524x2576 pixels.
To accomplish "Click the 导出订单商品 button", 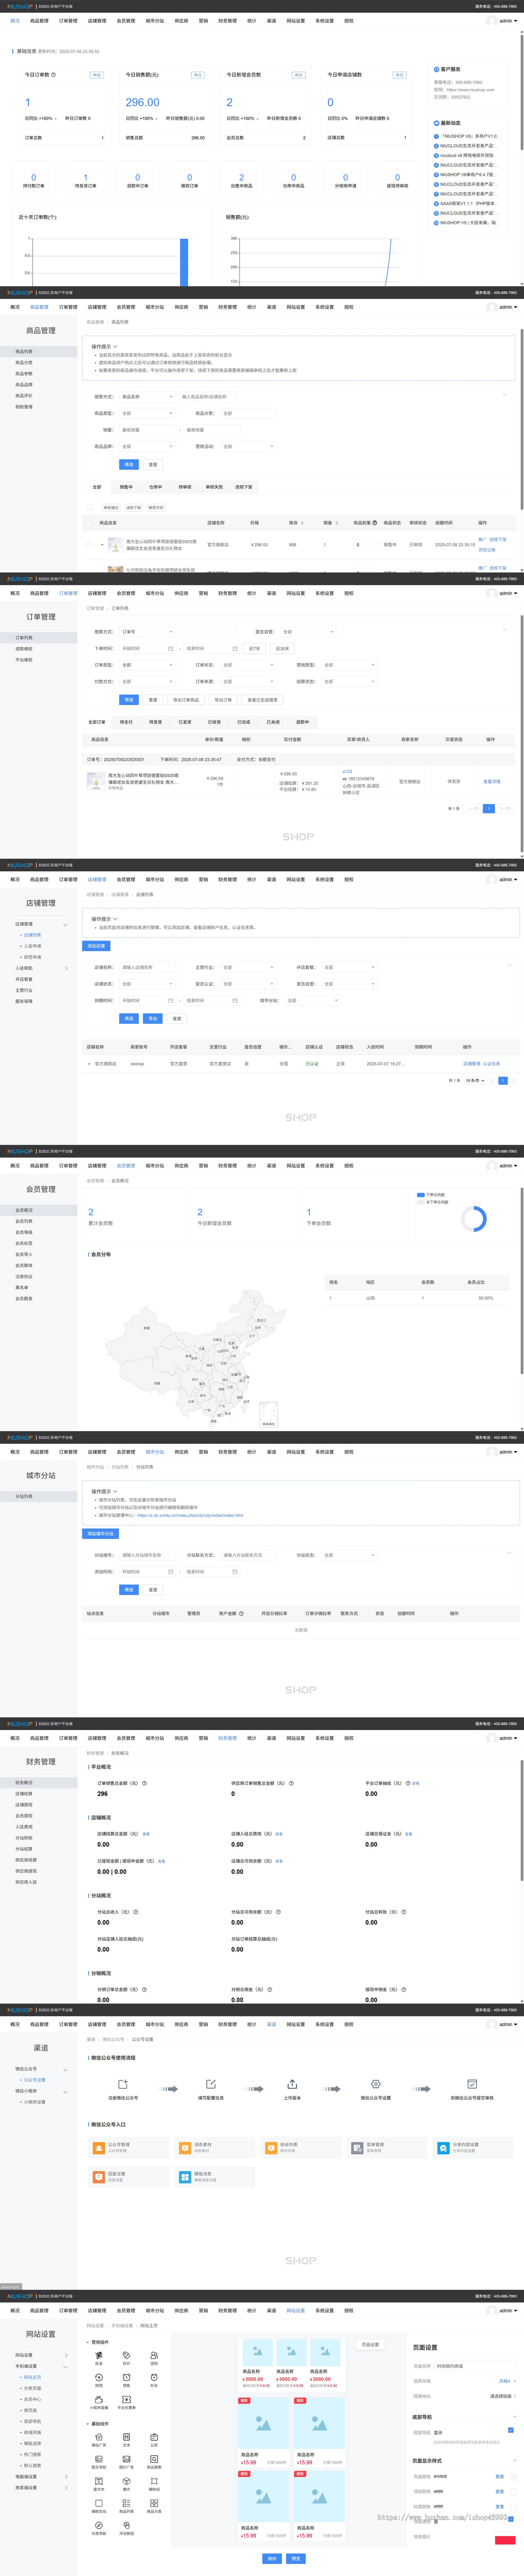I will pos(186,700).
